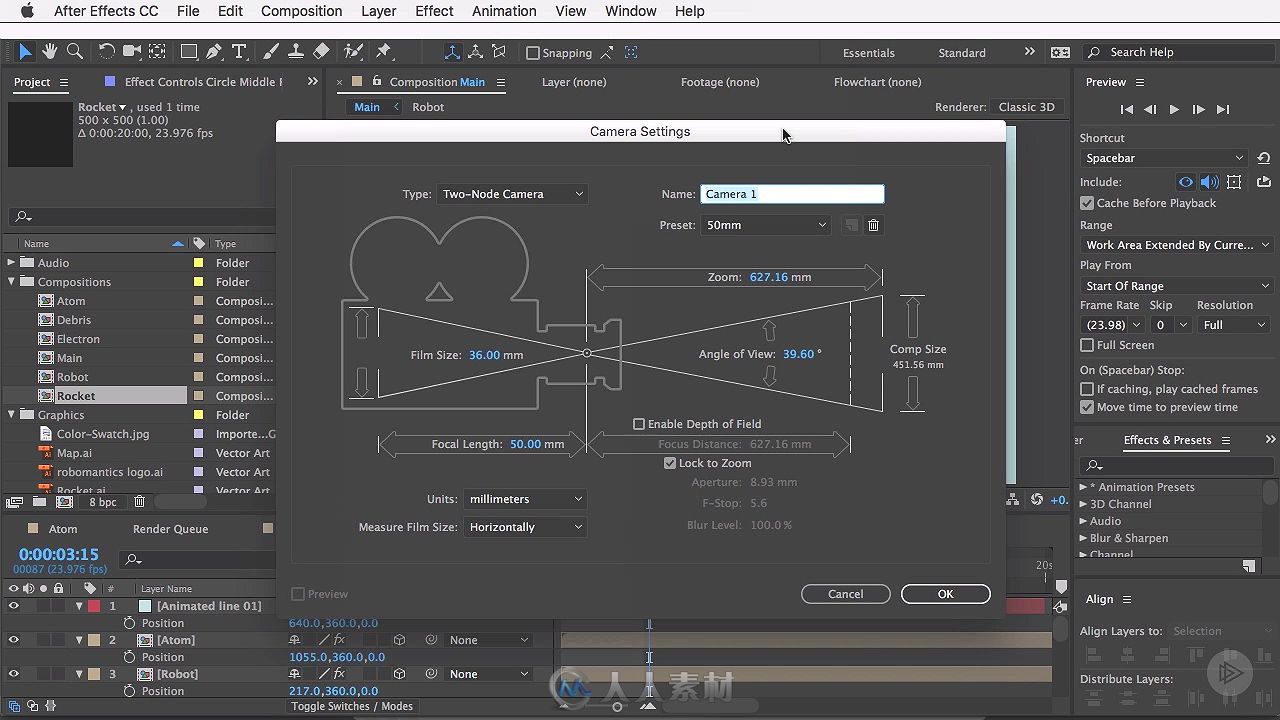Open the Layer menu
Screen dimensions: 1280x720
coord(378,11)
